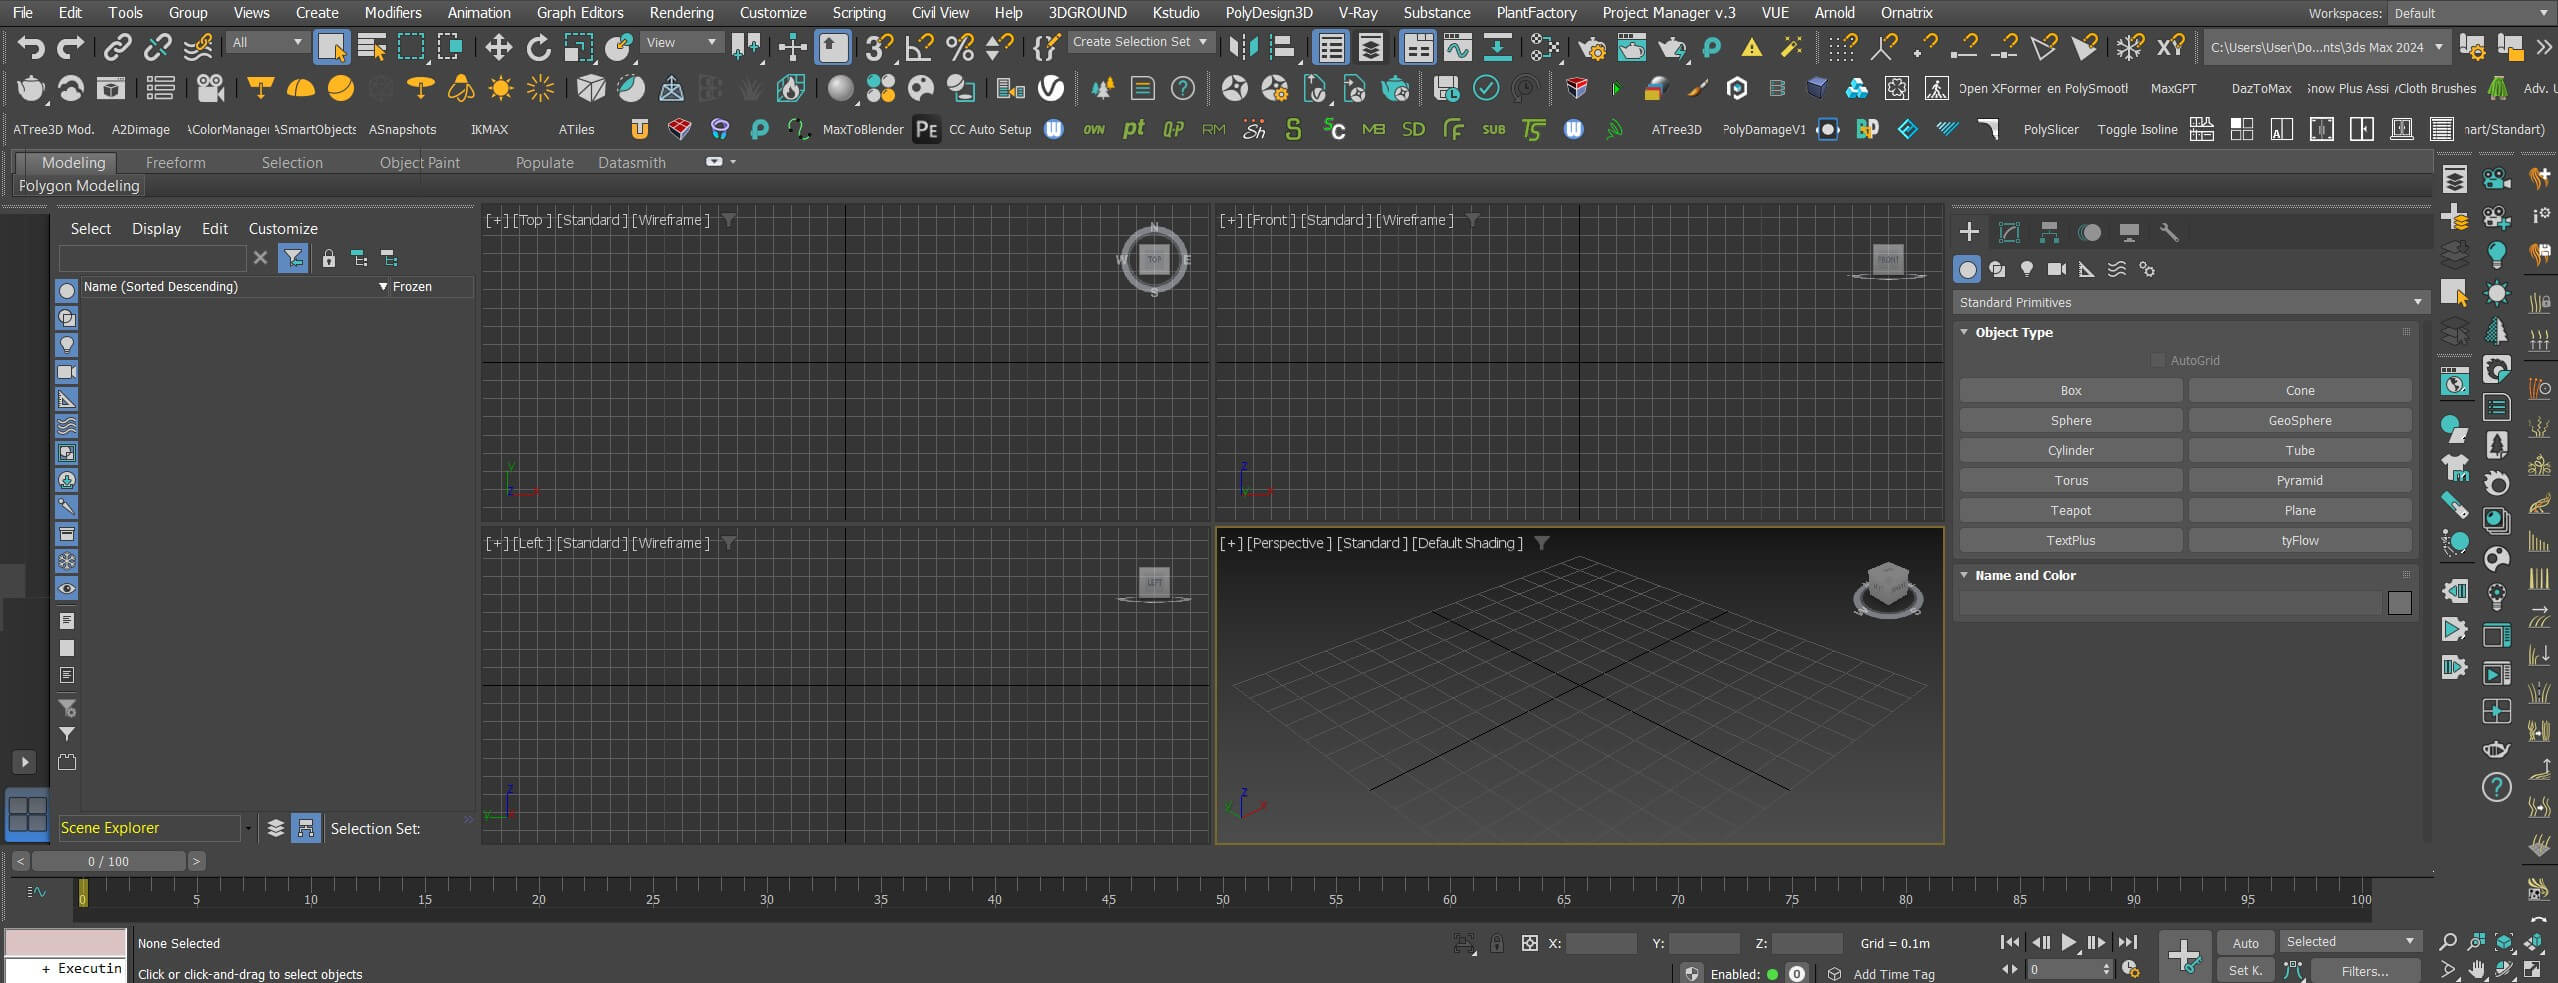Click the object color swatch in Name and Color
This screenshot has height=983, width=2558.
tap(2399, 603)
